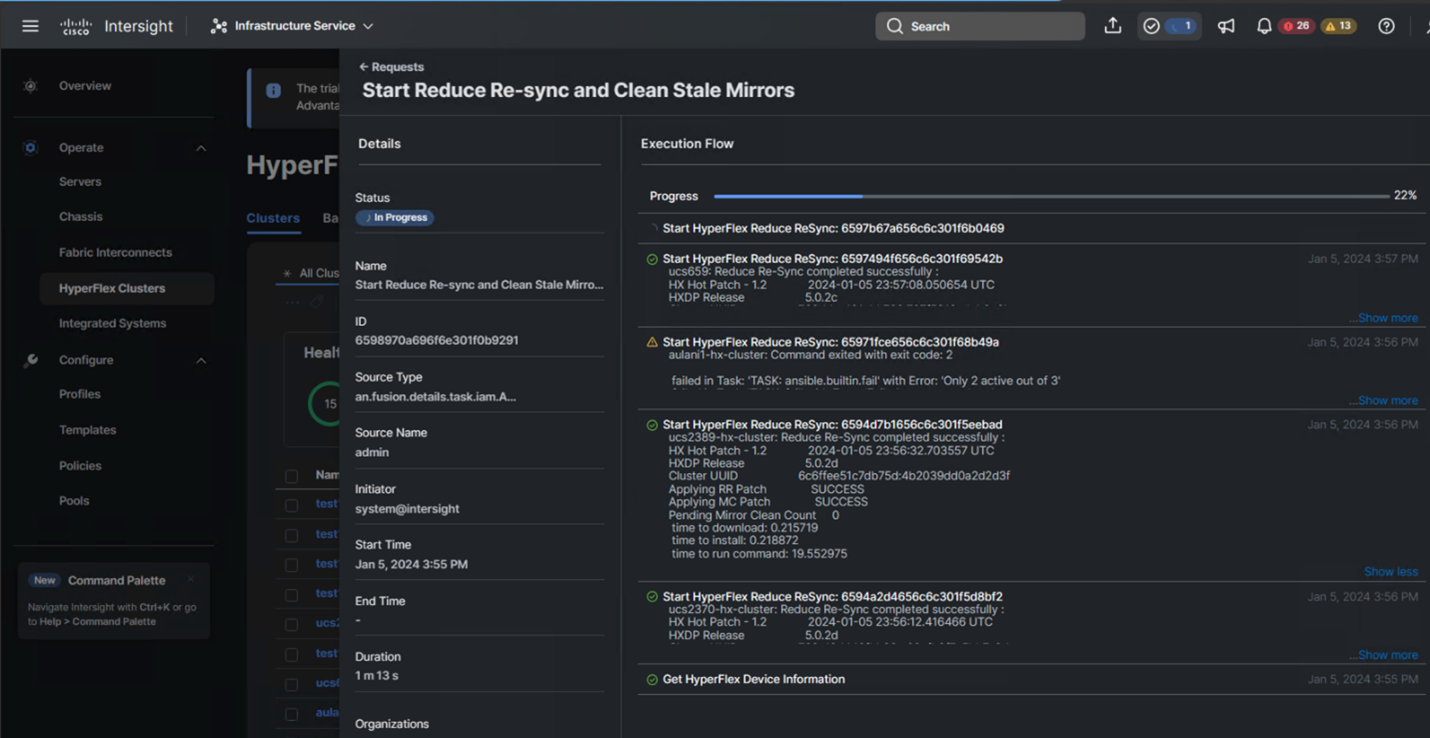Screen dimensions: 1430x738
Task: Click running spinner of task 6597b67a656c6c301f6b0469
Action: coord(653,229)
